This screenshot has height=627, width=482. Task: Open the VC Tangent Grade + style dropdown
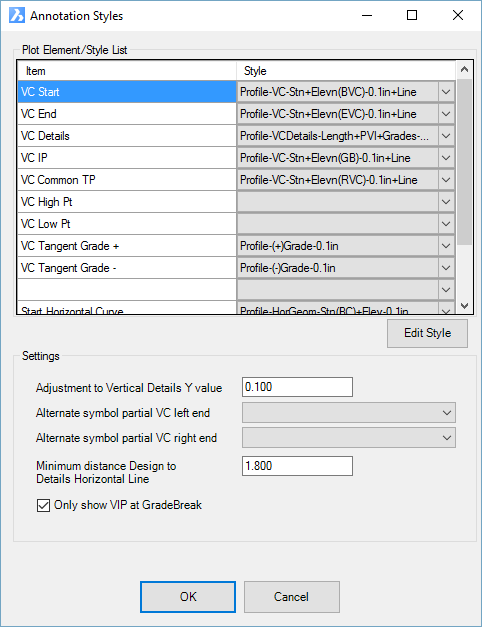[446, 246]
